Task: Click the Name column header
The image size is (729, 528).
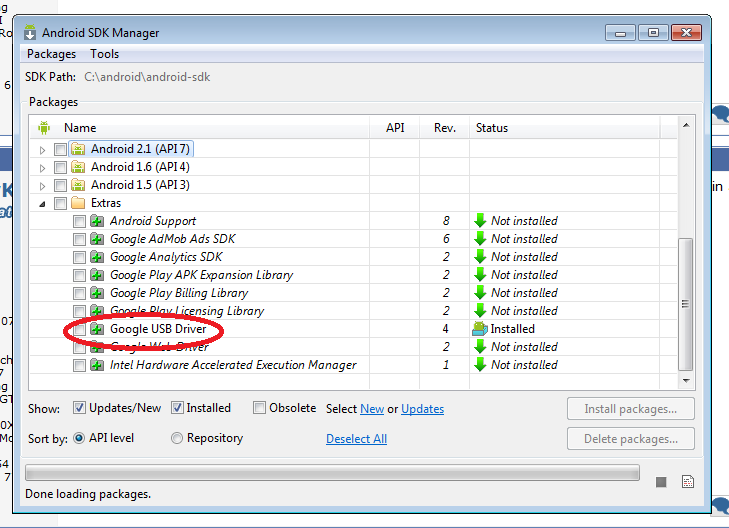Action: 200,127
